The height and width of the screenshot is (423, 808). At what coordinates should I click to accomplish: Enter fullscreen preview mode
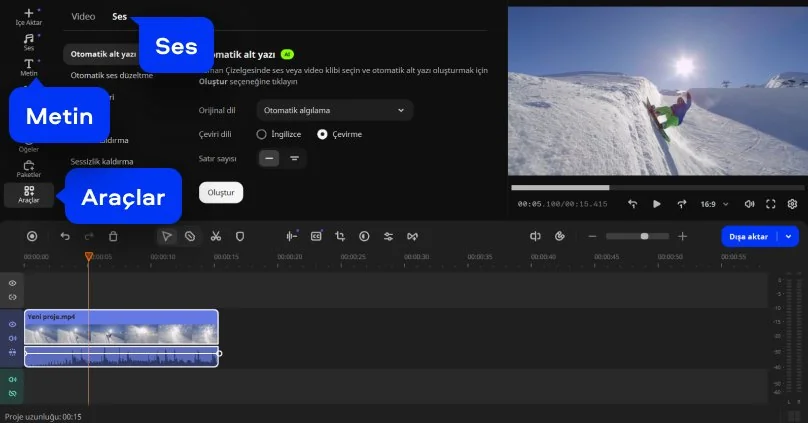(x=771, y=204)
